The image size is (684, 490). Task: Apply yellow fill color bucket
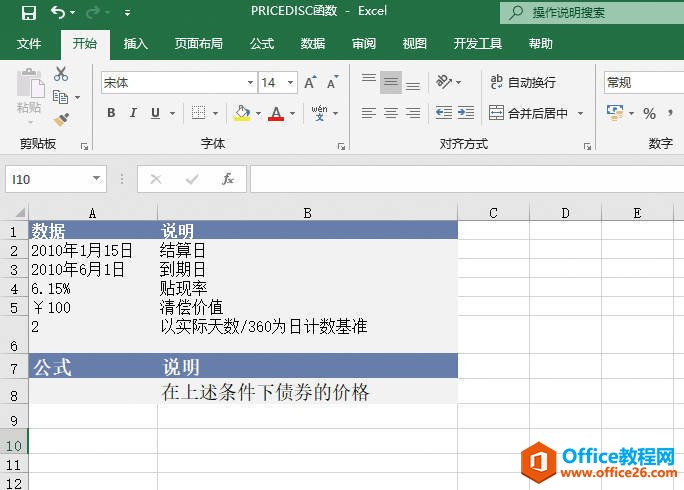[x=243, y=113]
